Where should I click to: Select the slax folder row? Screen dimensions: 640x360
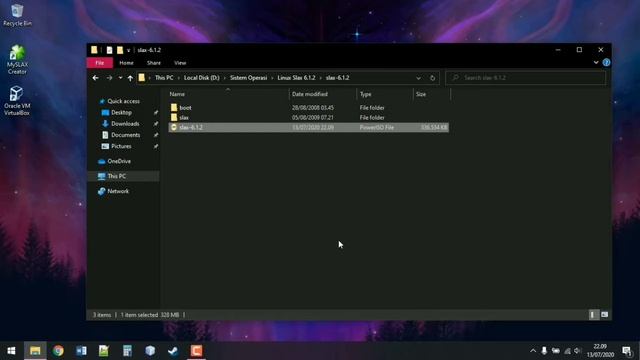coord(309,117)
